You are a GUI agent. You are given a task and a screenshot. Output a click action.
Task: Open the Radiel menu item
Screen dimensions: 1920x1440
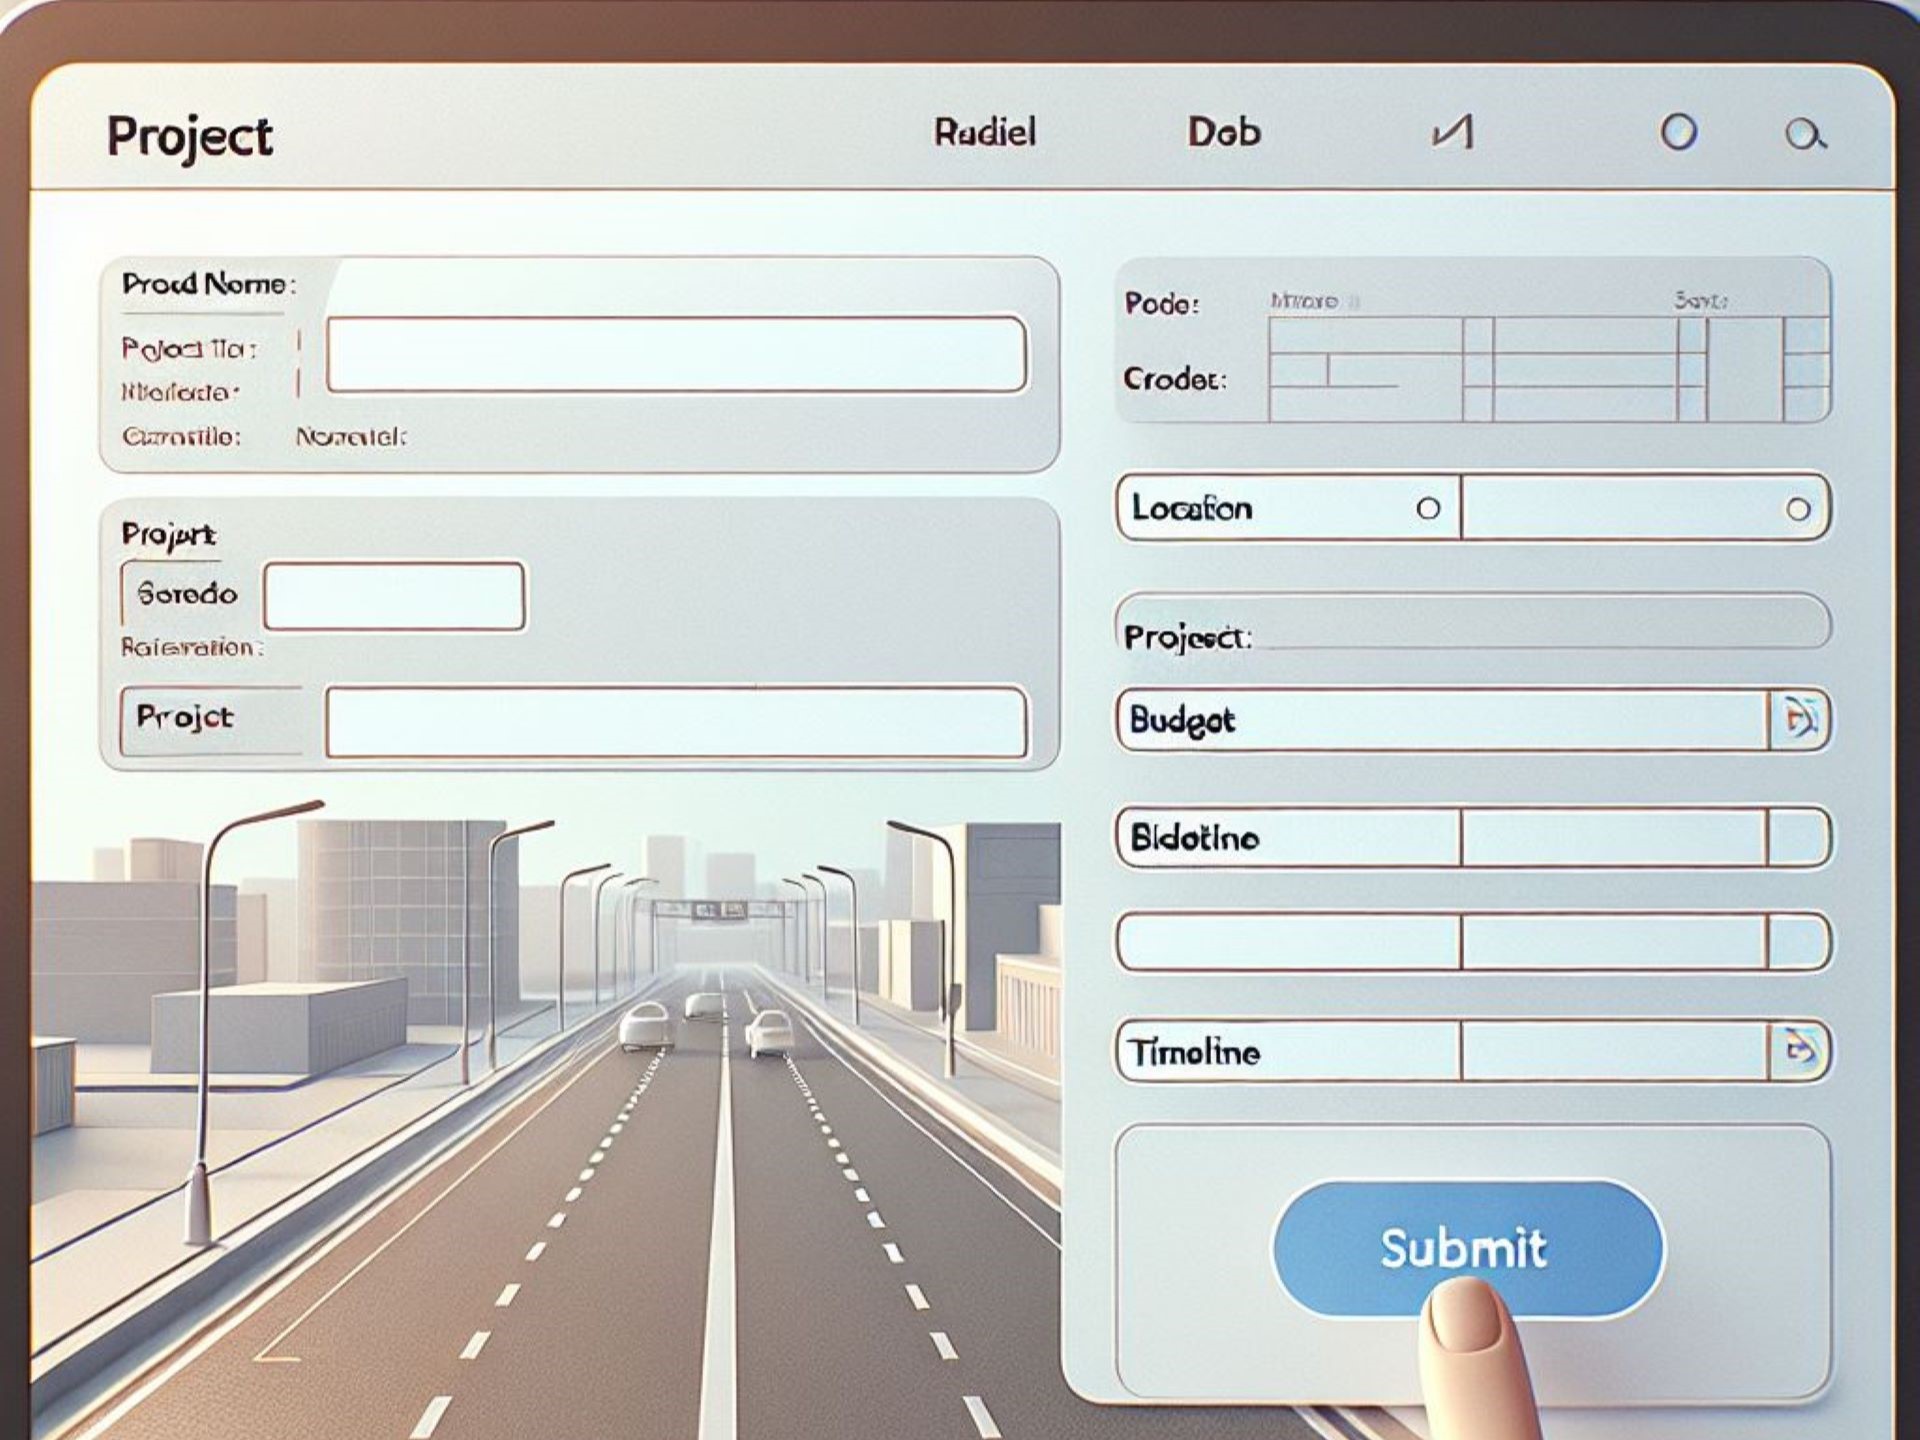click(x=985, y=132)
